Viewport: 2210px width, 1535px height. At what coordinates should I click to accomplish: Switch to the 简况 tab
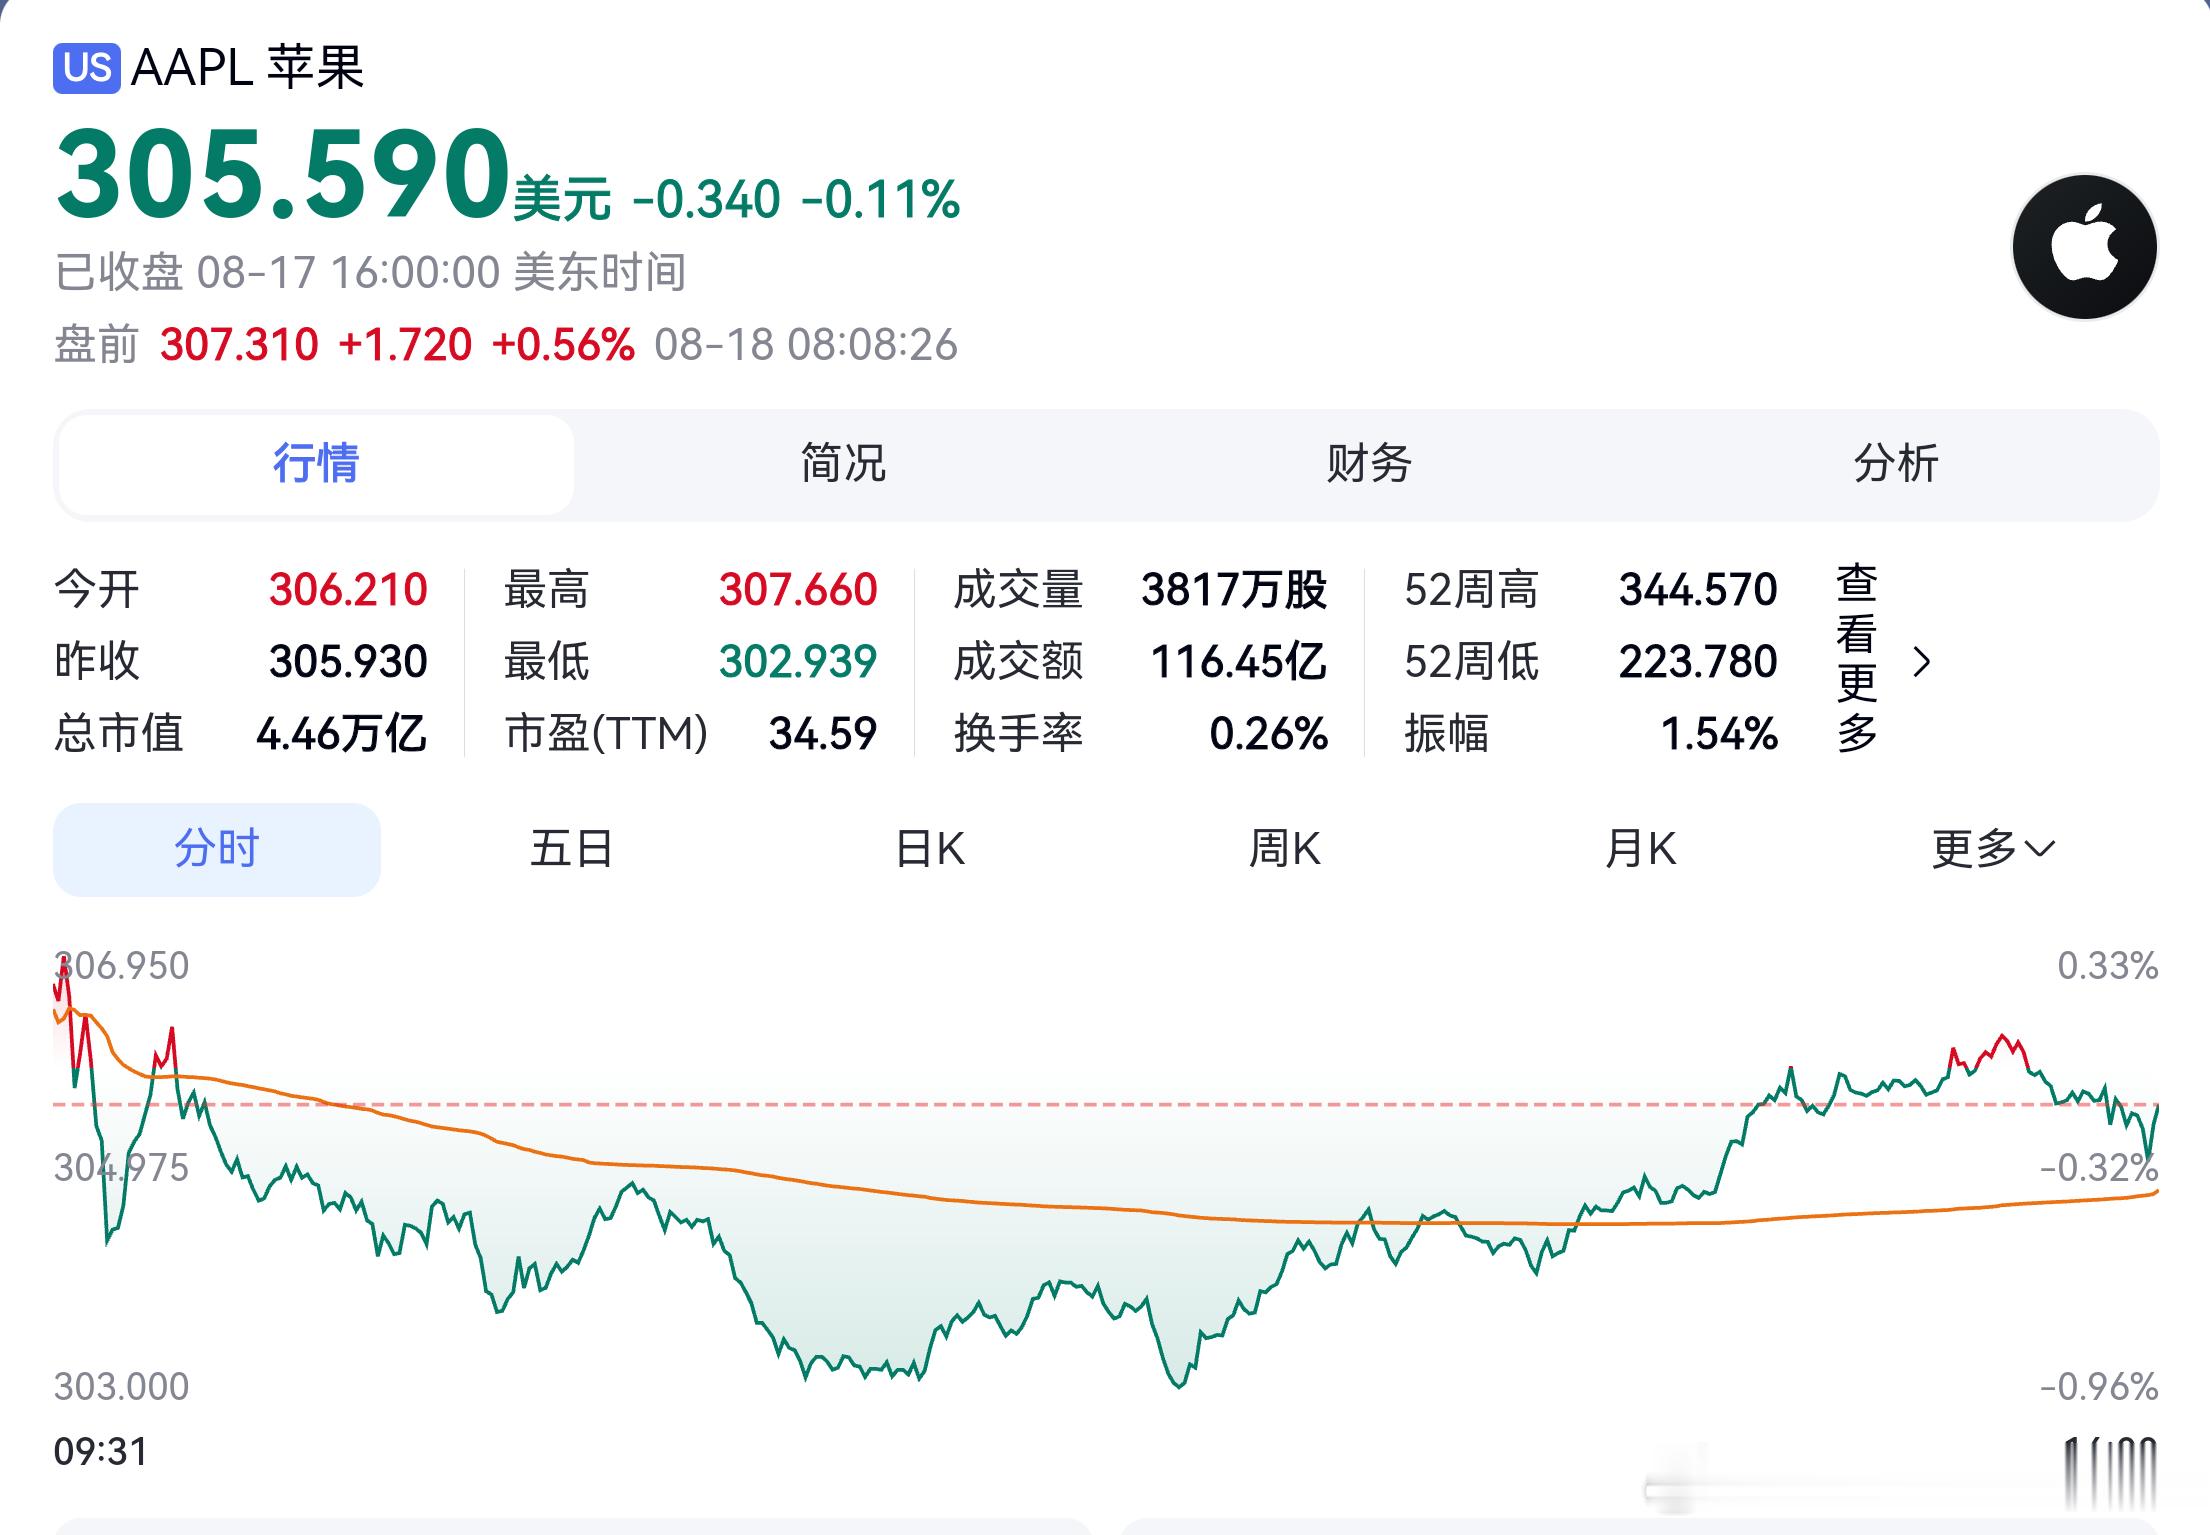click(x=843, y=464)
